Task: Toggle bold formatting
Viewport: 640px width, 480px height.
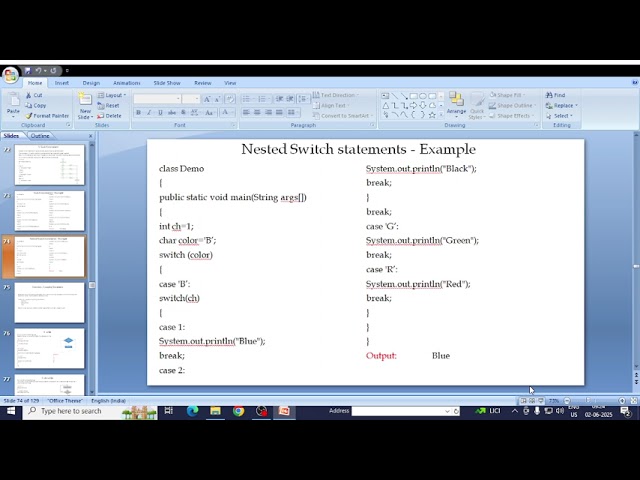Action: click(x=138, y=112)
